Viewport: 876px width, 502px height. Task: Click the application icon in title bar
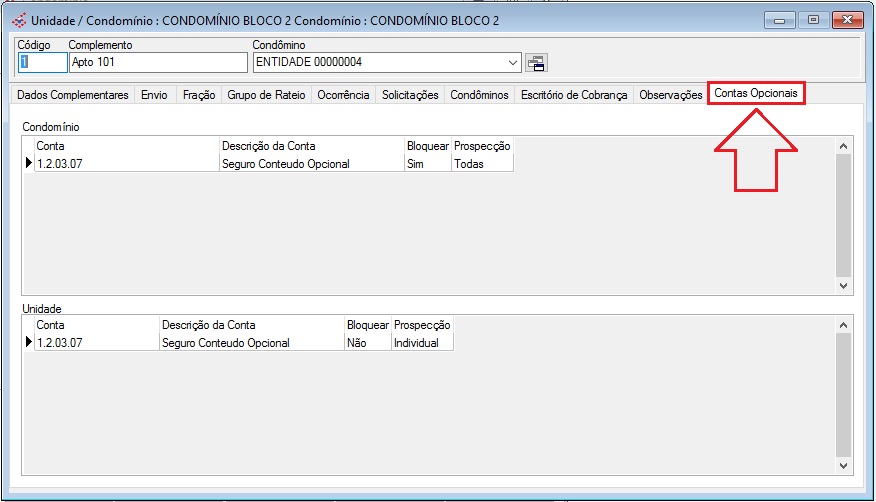[x=18, y=20]
